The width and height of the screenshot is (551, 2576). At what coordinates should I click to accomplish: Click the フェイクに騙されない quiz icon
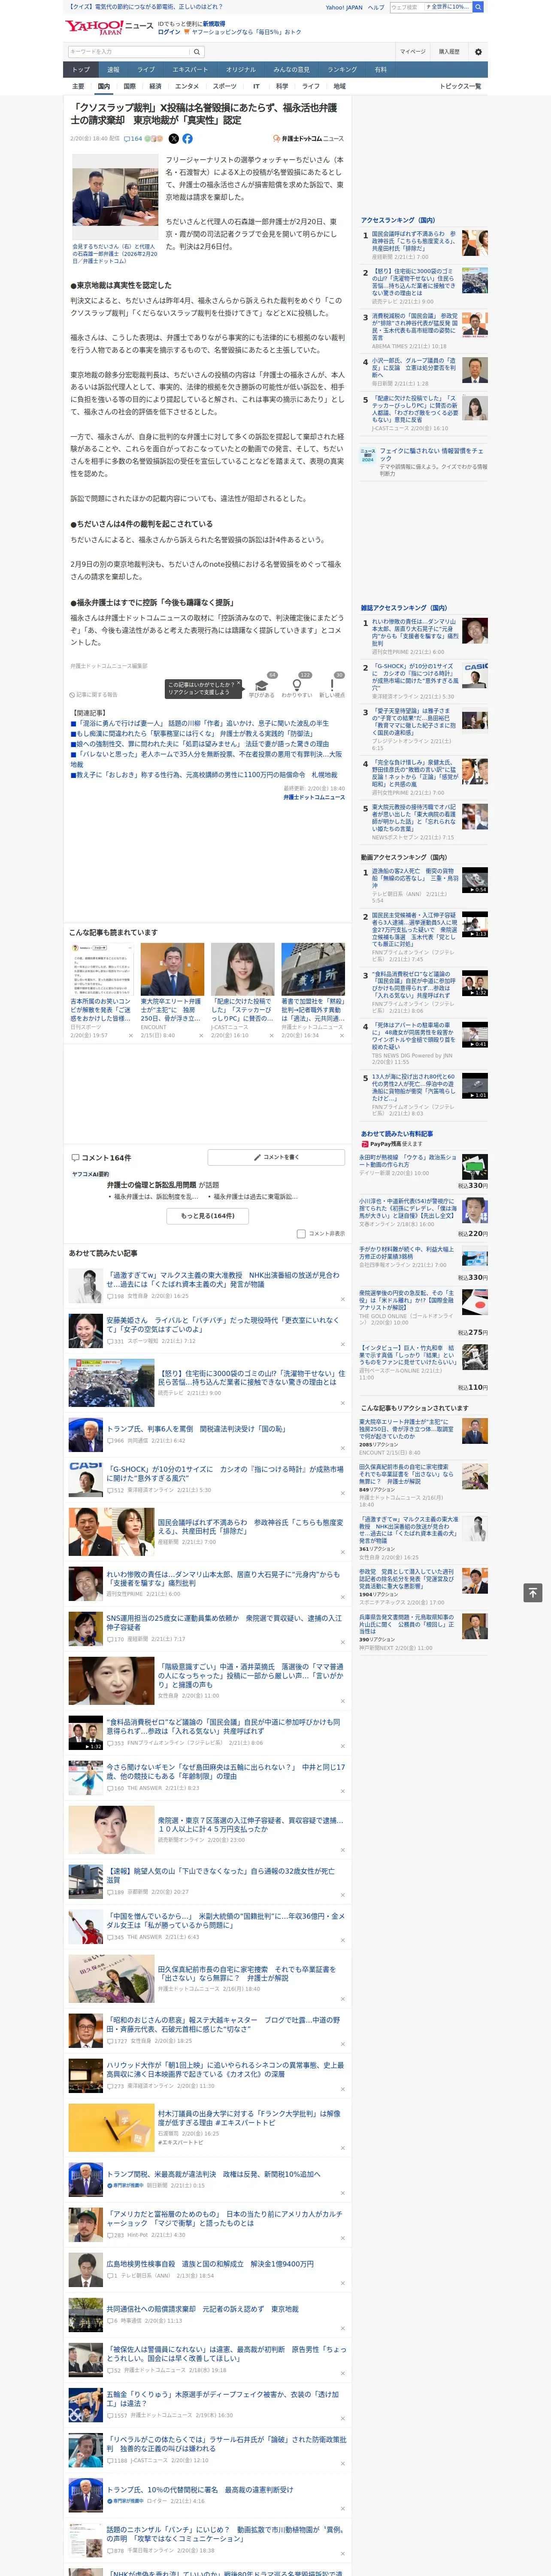tap(368, 455)
